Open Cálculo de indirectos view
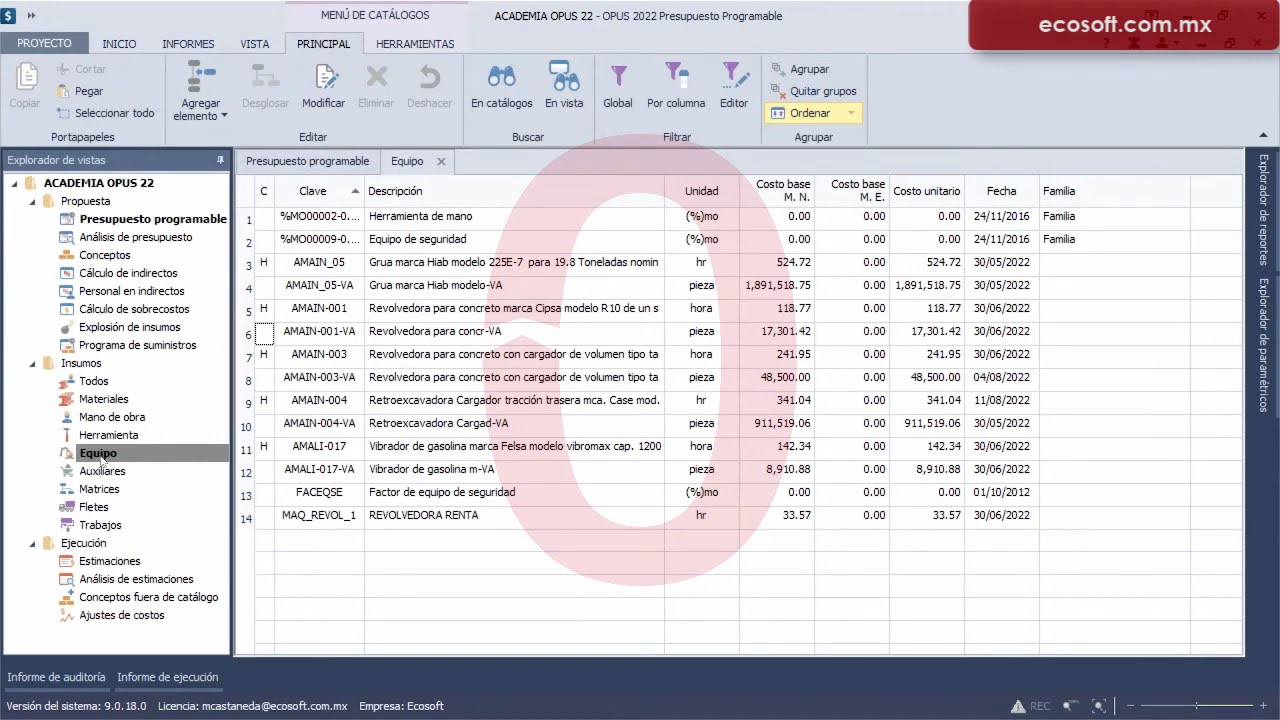Screen dimensions: 1280x720 pyautogui.click(x=128, y=273)
